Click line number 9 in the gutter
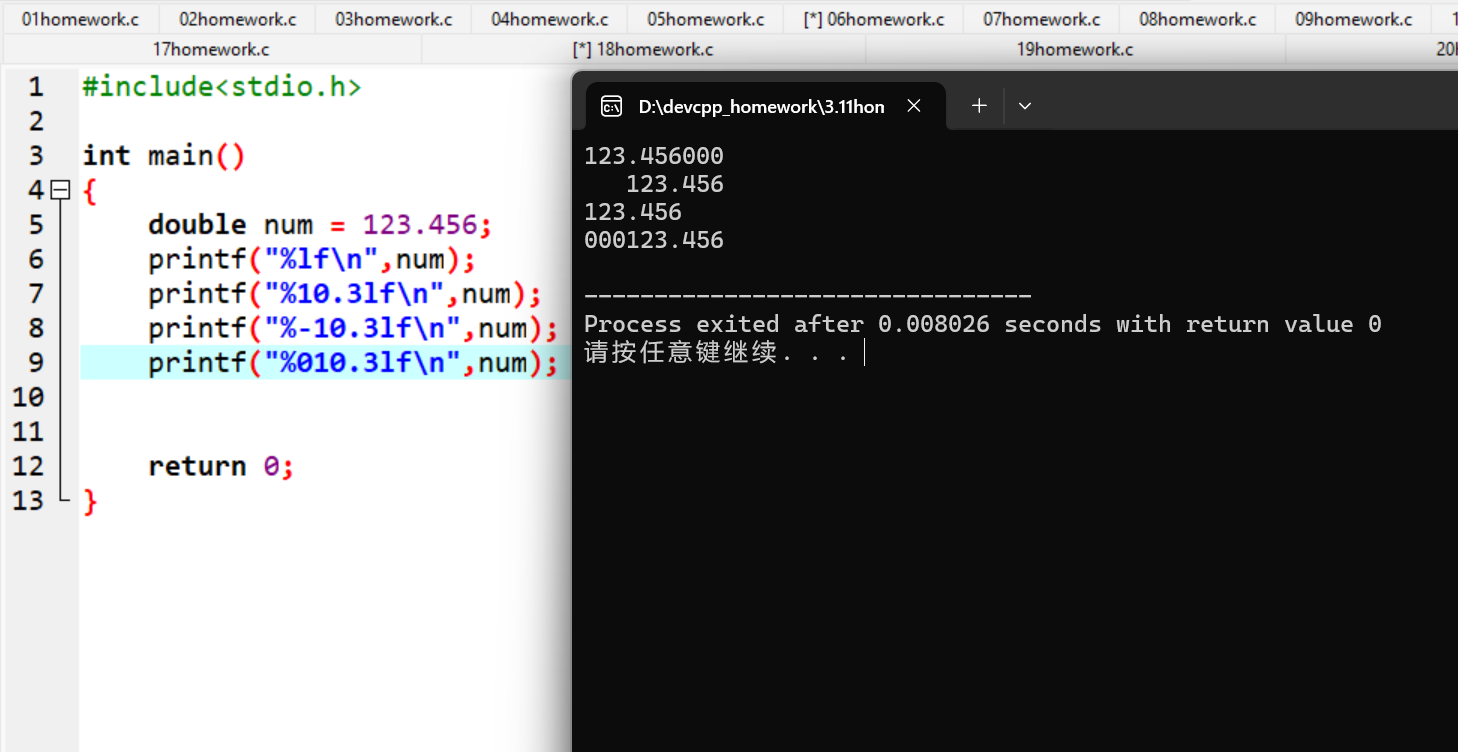The width and height of the screenshot is (1458, 752). click(36, 362)
